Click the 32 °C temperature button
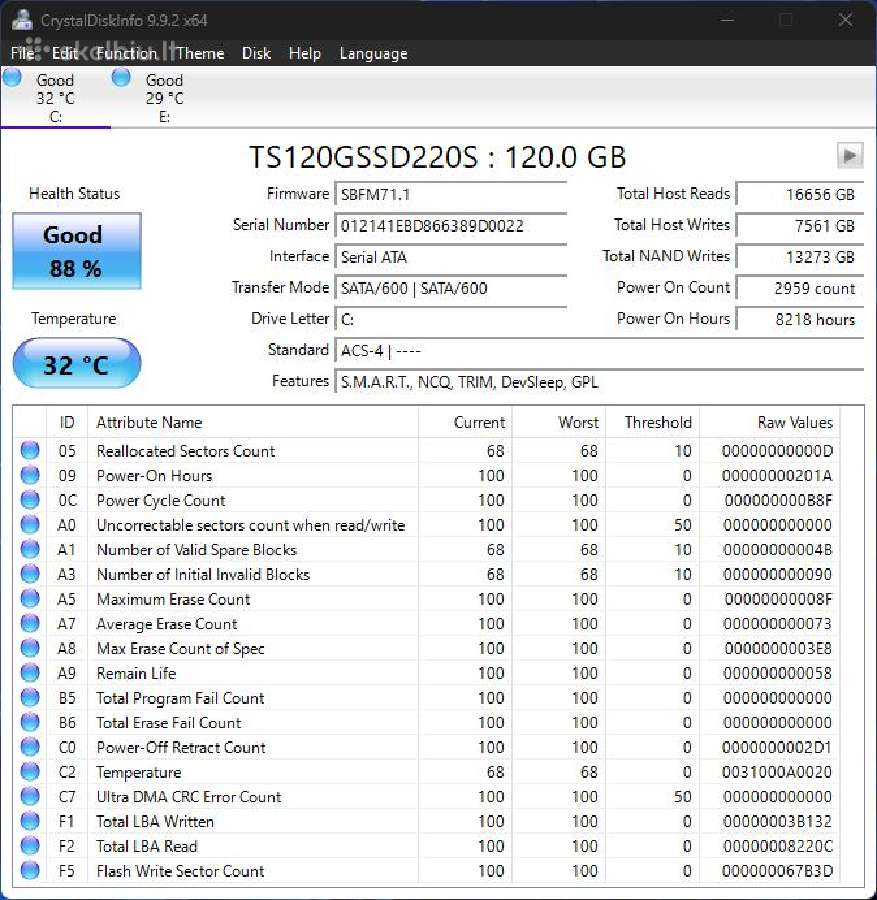This screenshot has width=877, height=900. pyautogui.click(x=77, y=363)
